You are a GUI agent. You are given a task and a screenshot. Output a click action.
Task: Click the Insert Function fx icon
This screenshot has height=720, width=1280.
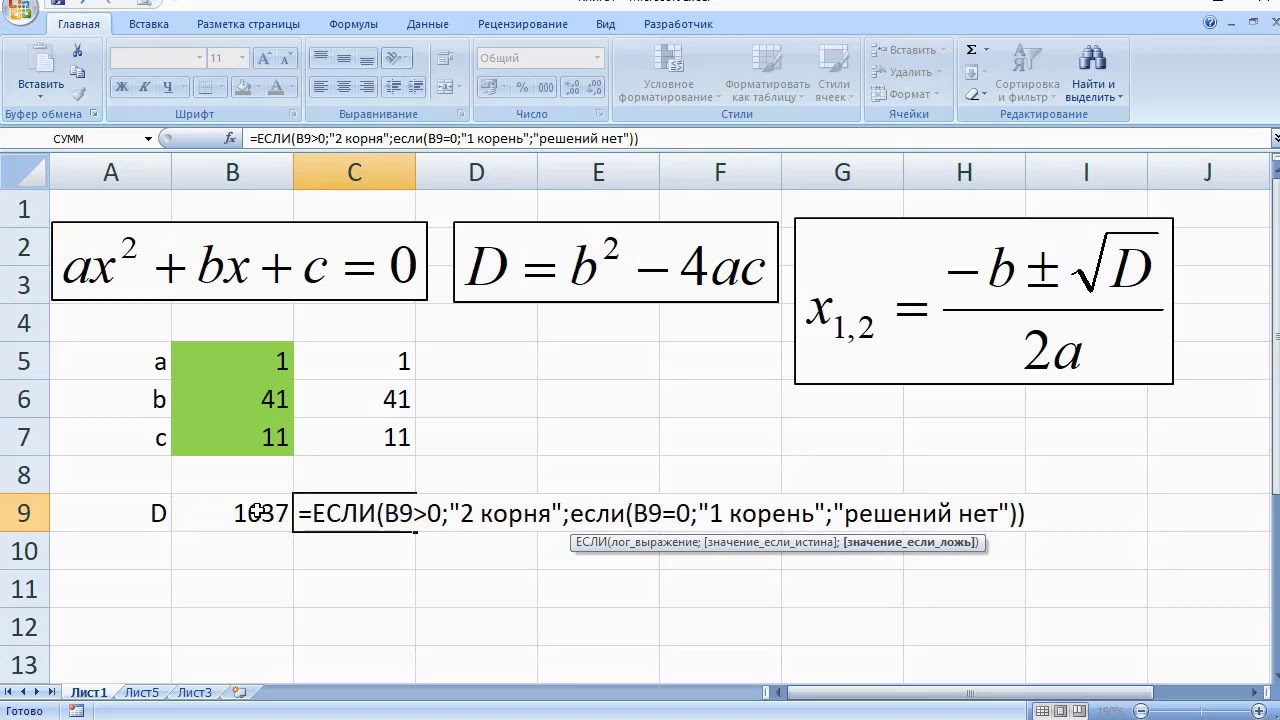point(230,138)
